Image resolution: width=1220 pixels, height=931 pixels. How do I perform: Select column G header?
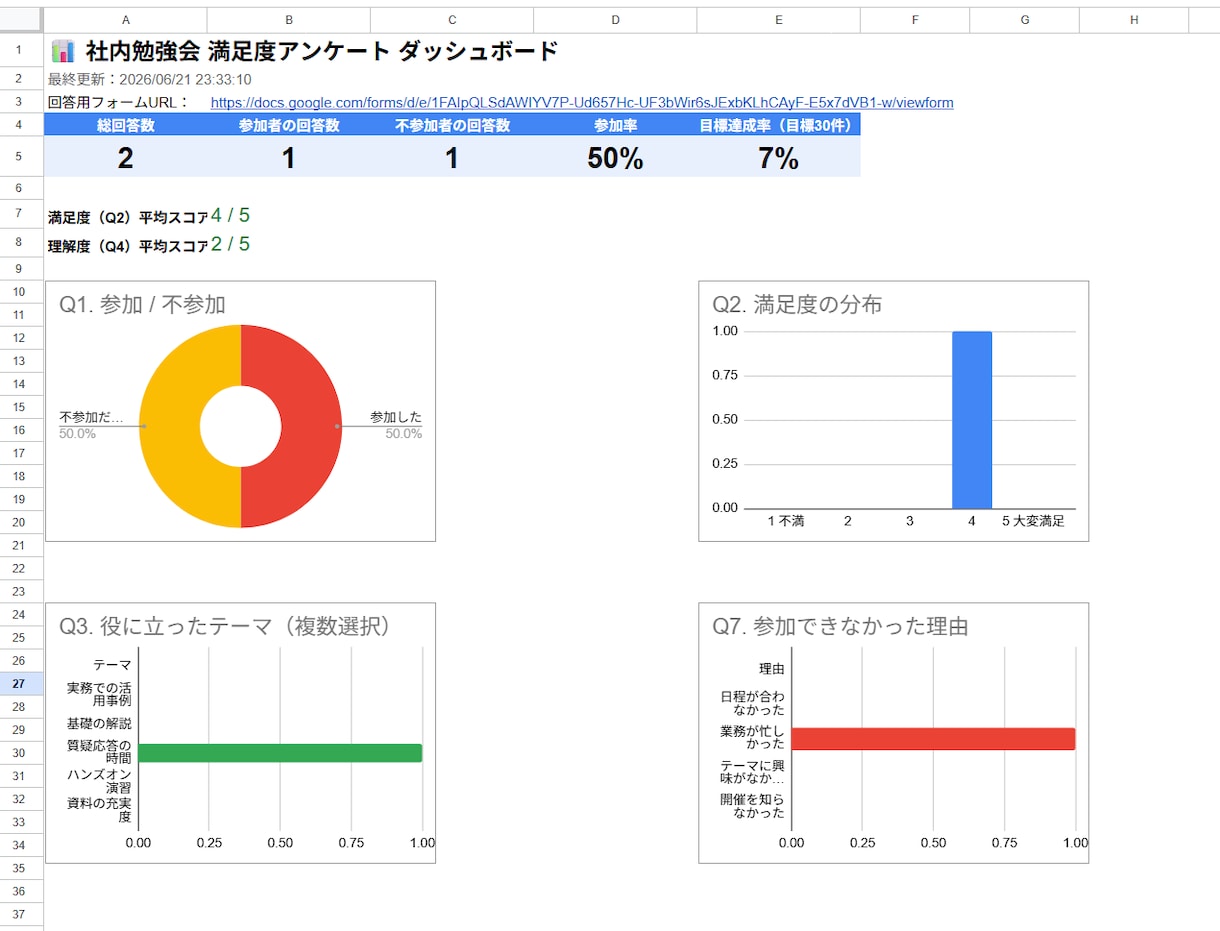tap(1025, 20)
